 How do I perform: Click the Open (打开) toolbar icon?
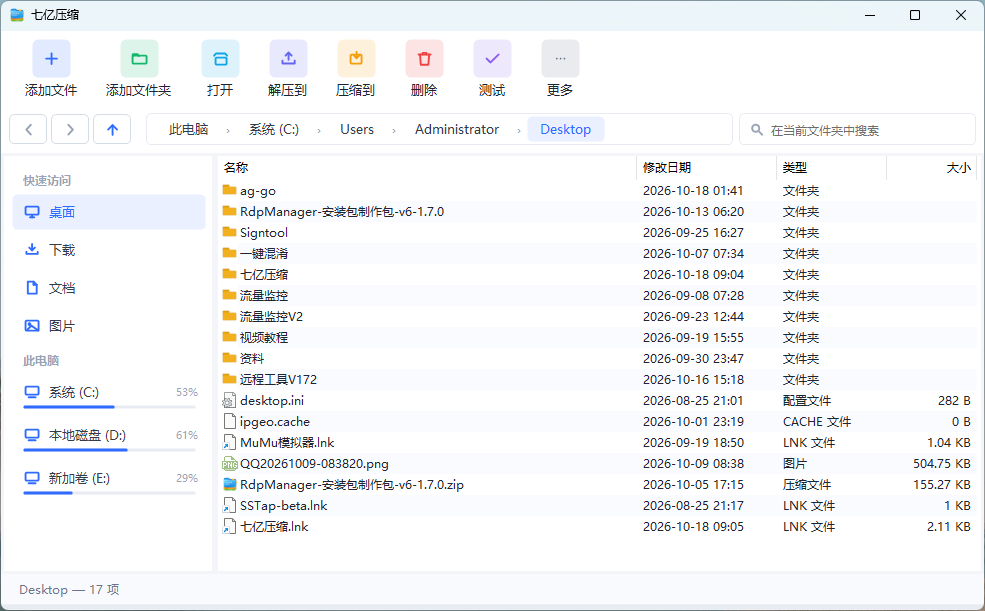point(220,59)
